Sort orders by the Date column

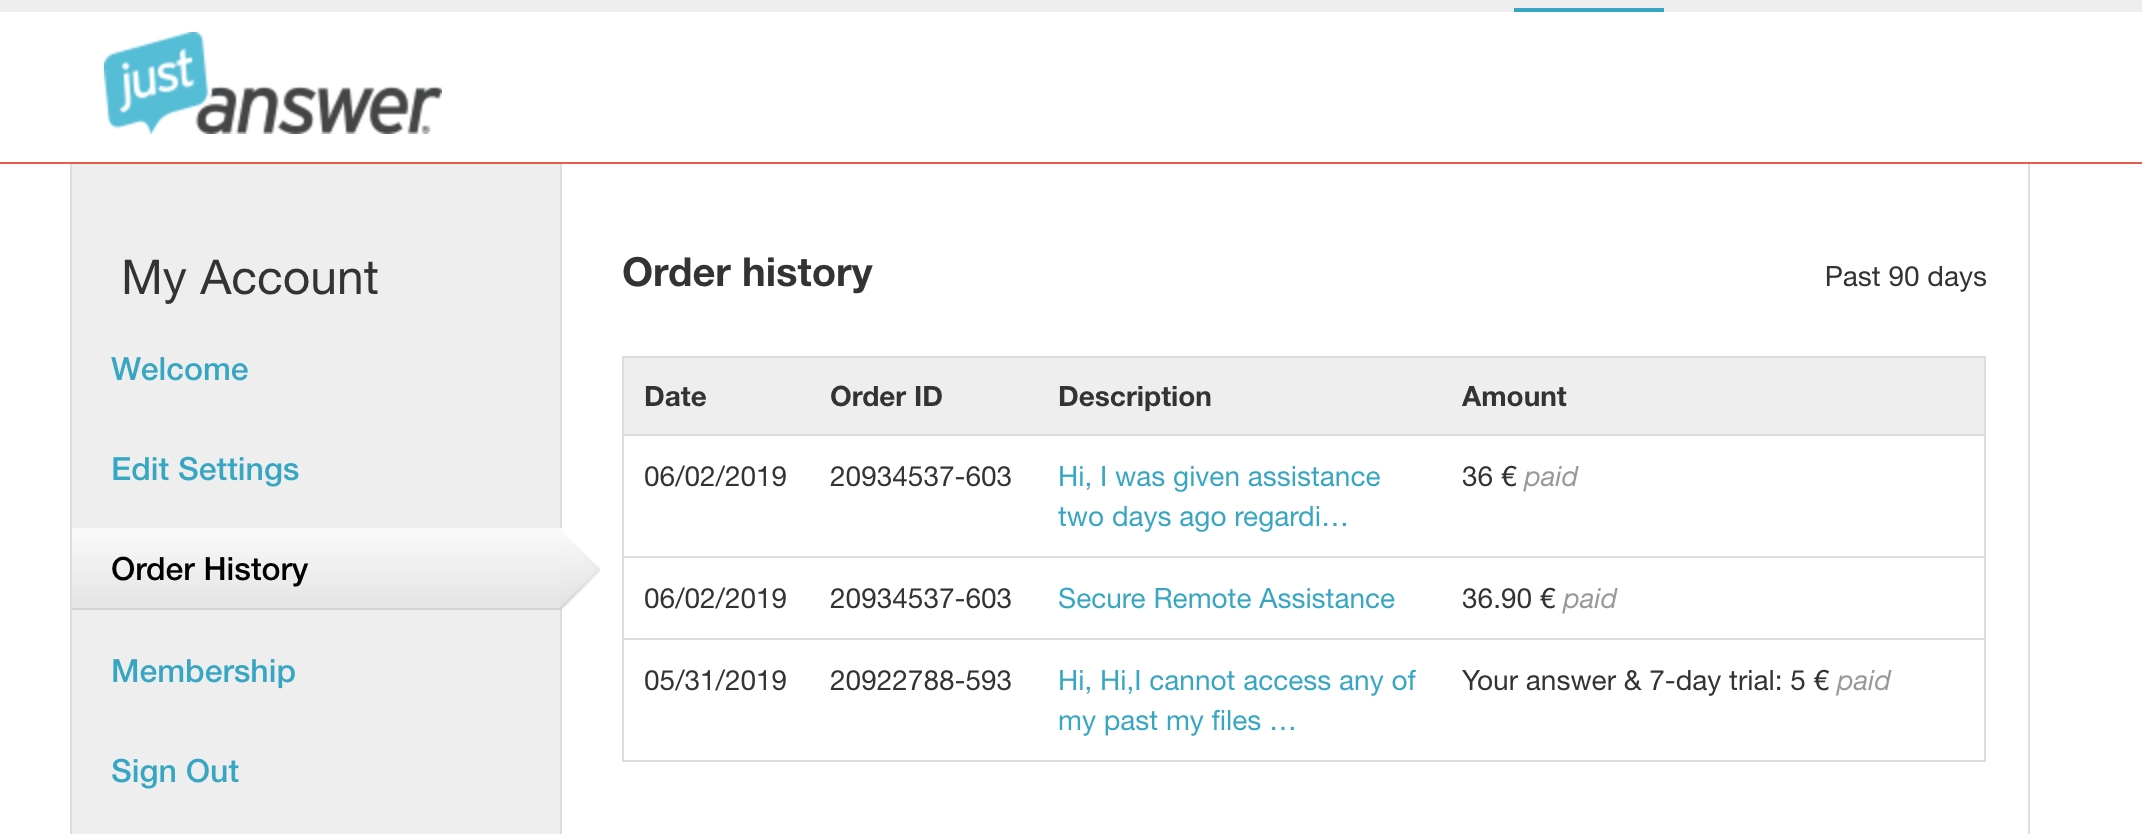[x=675, y=396]
